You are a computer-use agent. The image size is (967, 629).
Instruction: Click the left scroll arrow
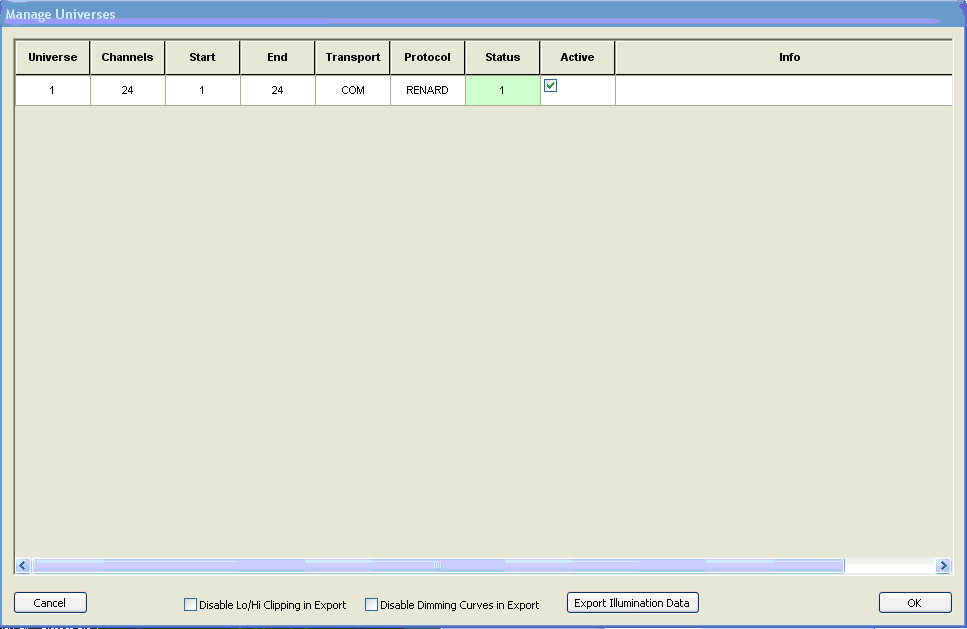[23, 565]
